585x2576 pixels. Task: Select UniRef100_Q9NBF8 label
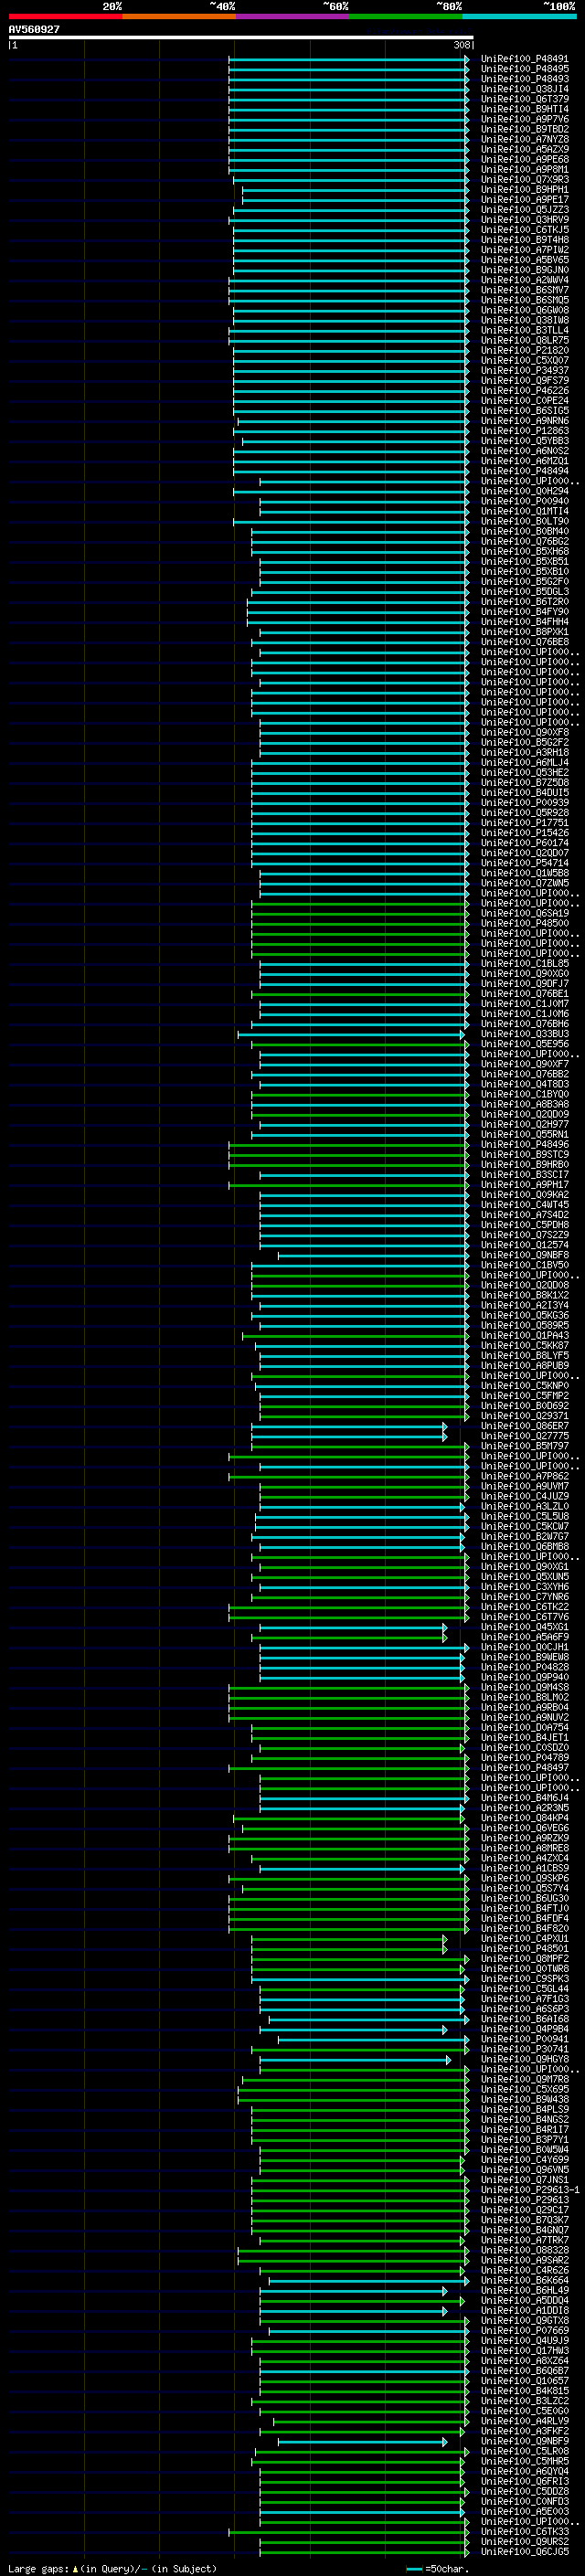(524, 1255)
